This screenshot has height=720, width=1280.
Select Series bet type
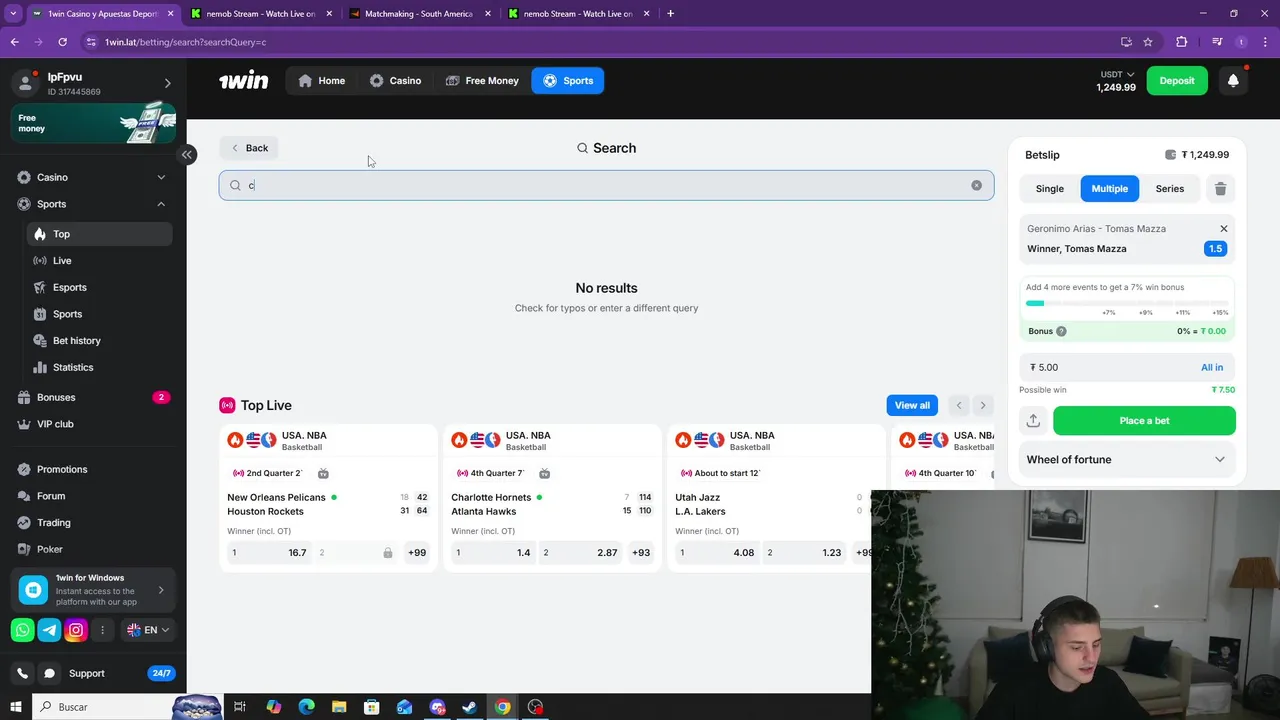click(1169, 189)
